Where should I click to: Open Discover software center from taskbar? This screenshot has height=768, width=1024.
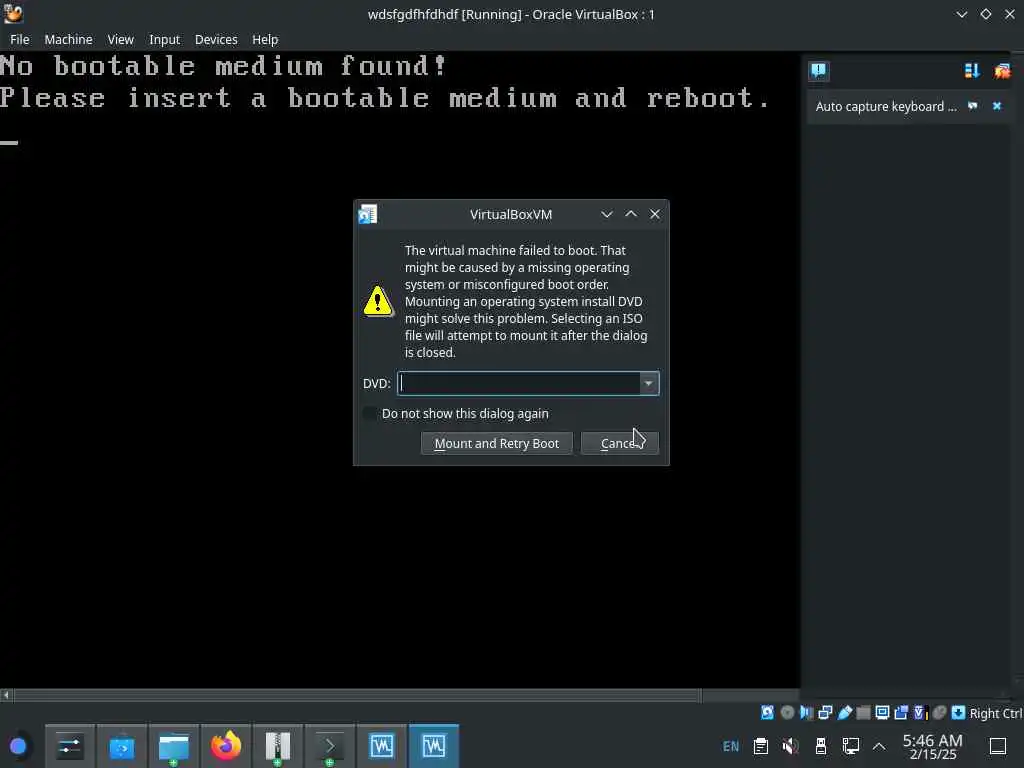pyautogui.click(x=121, y=746)
